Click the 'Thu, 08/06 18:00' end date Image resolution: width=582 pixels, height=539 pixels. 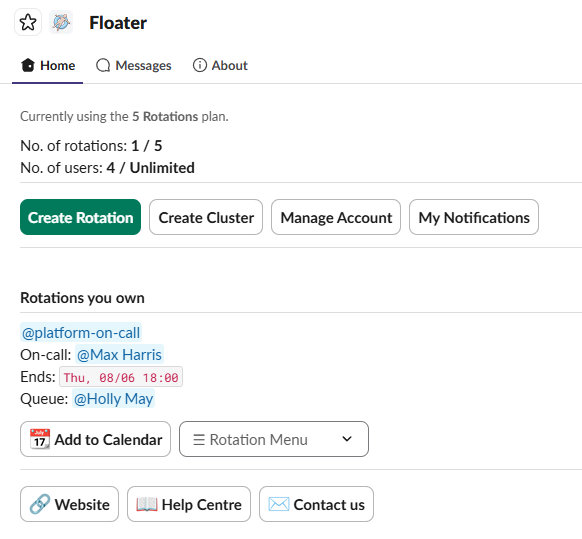[121, 377]
